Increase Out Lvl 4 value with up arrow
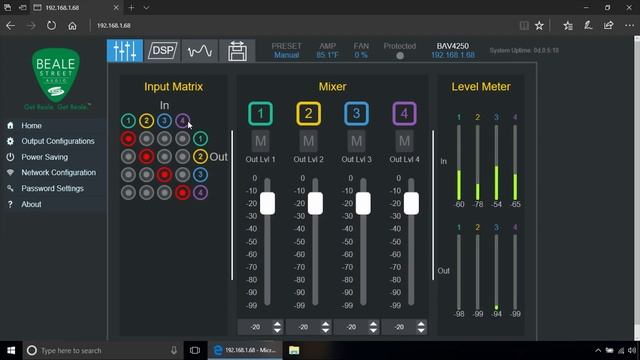640x360 pixels. (x=421, y=324)
